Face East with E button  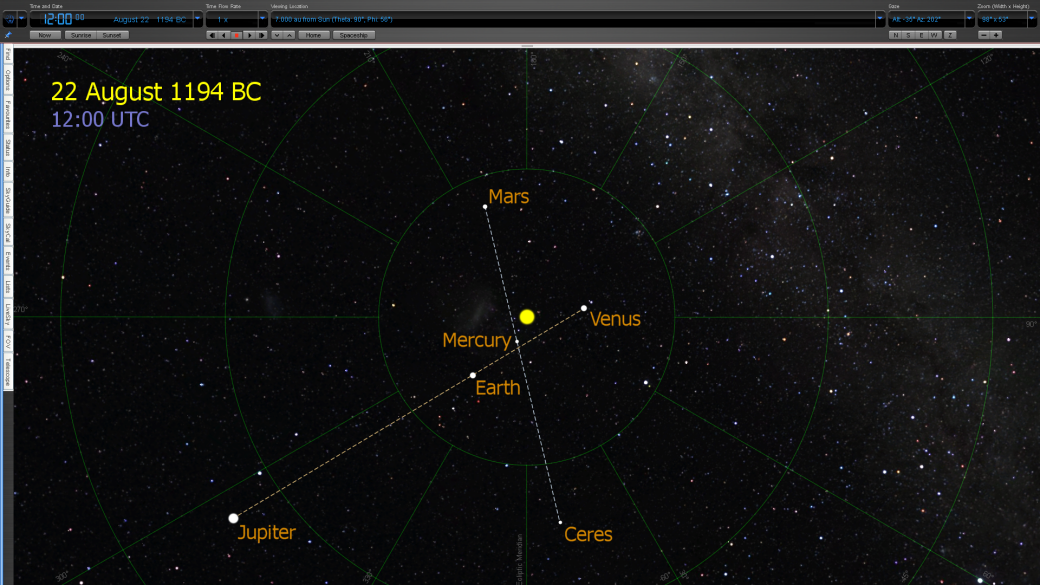(921, 35)
